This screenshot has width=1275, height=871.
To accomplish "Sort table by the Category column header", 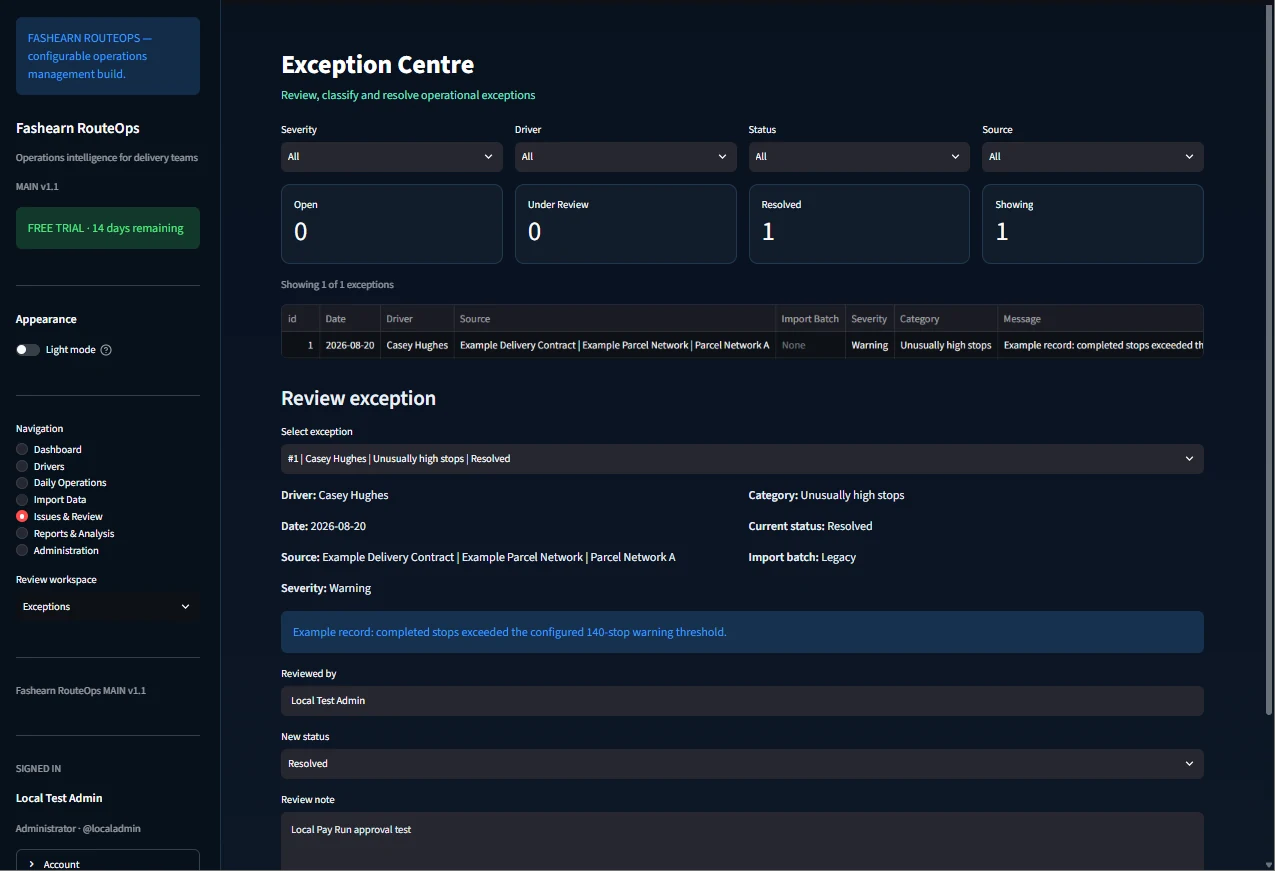I will [946, 319].
